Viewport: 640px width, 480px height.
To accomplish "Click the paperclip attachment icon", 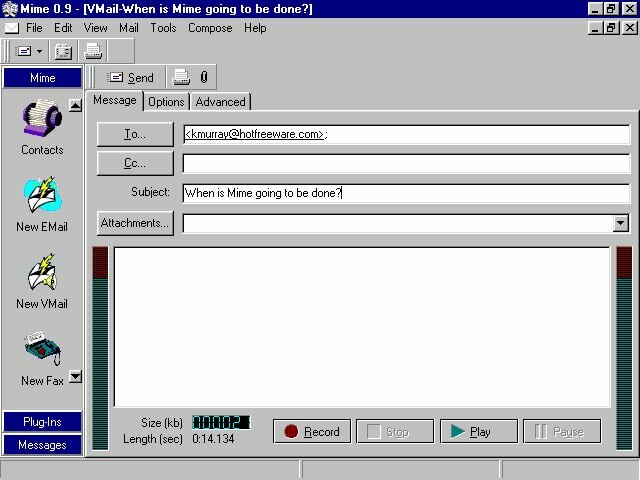I will click(204, 77).
